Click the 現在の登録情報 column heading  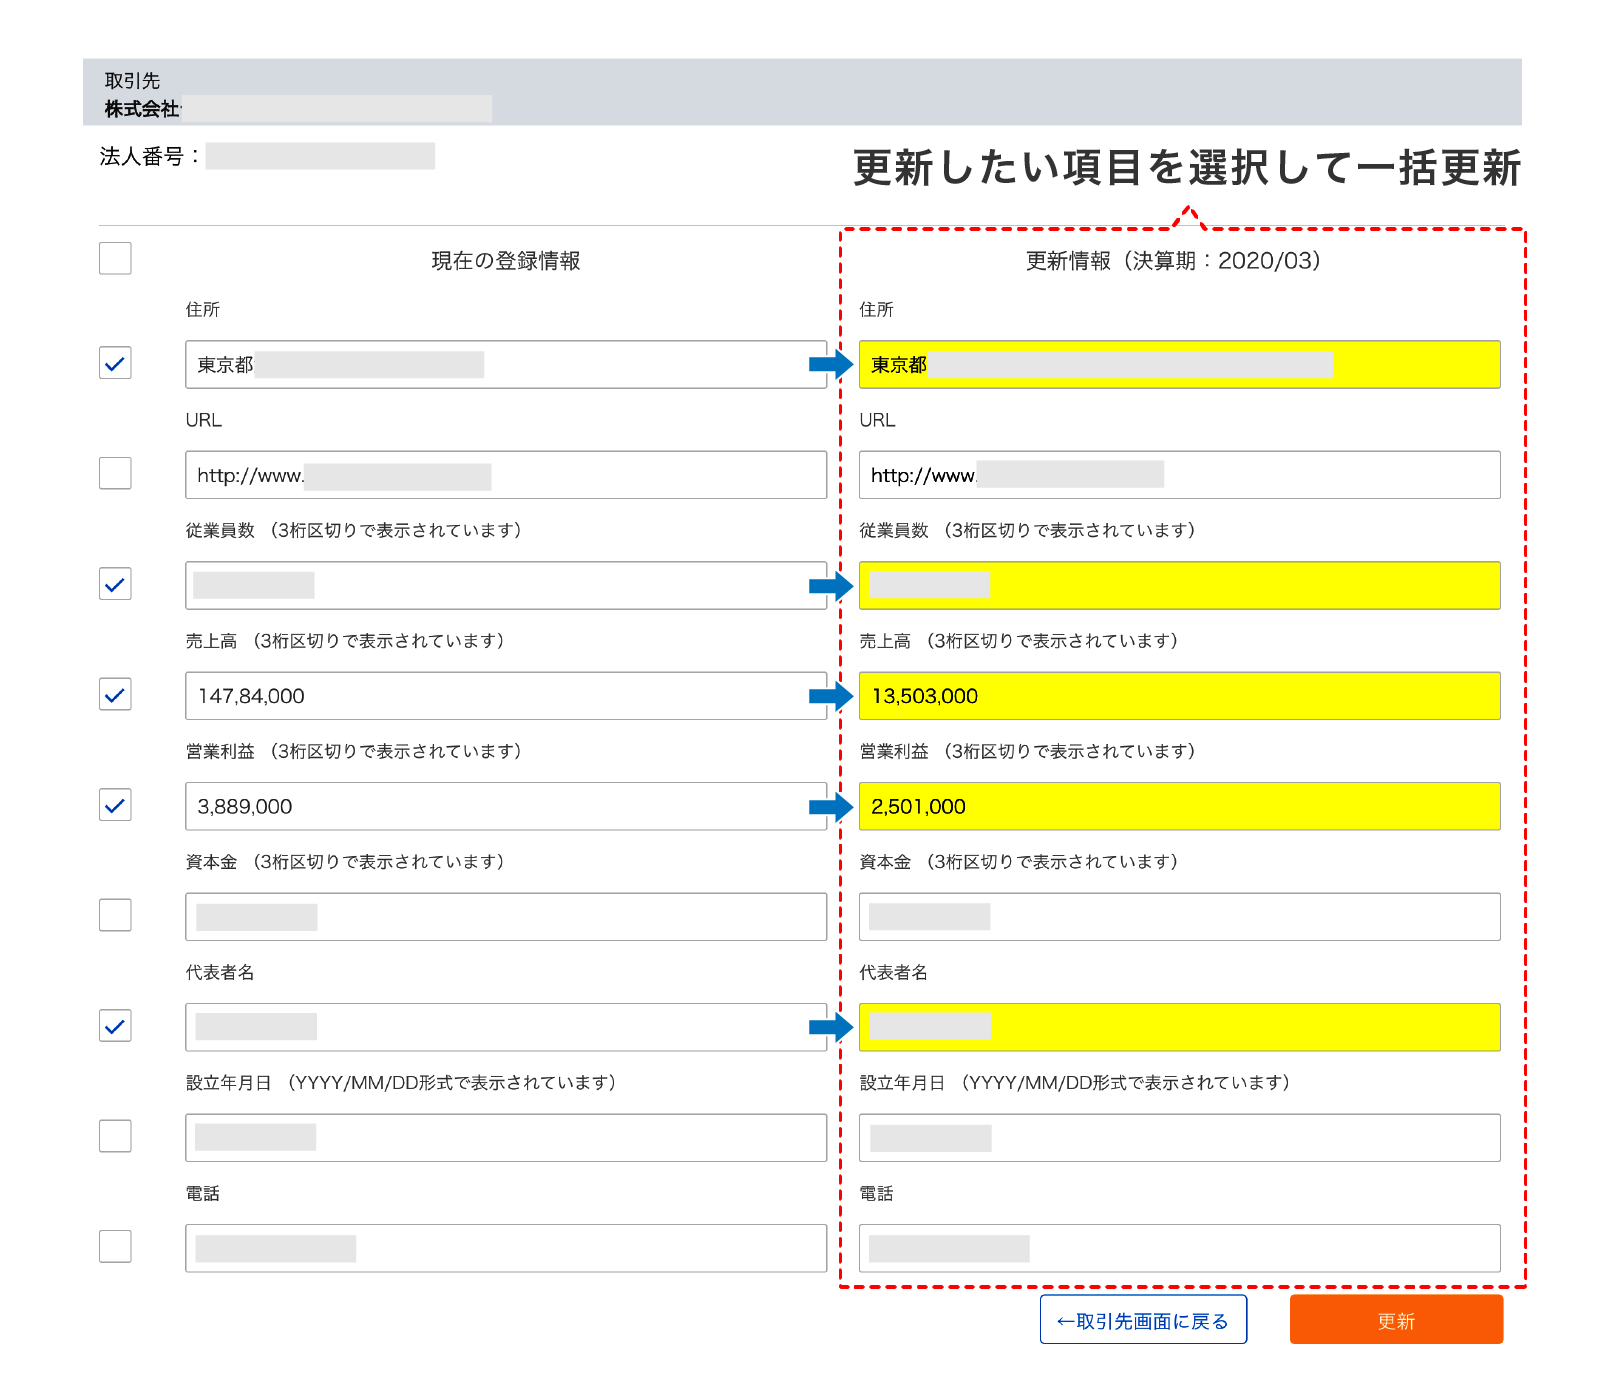click(x=506, y=261)
